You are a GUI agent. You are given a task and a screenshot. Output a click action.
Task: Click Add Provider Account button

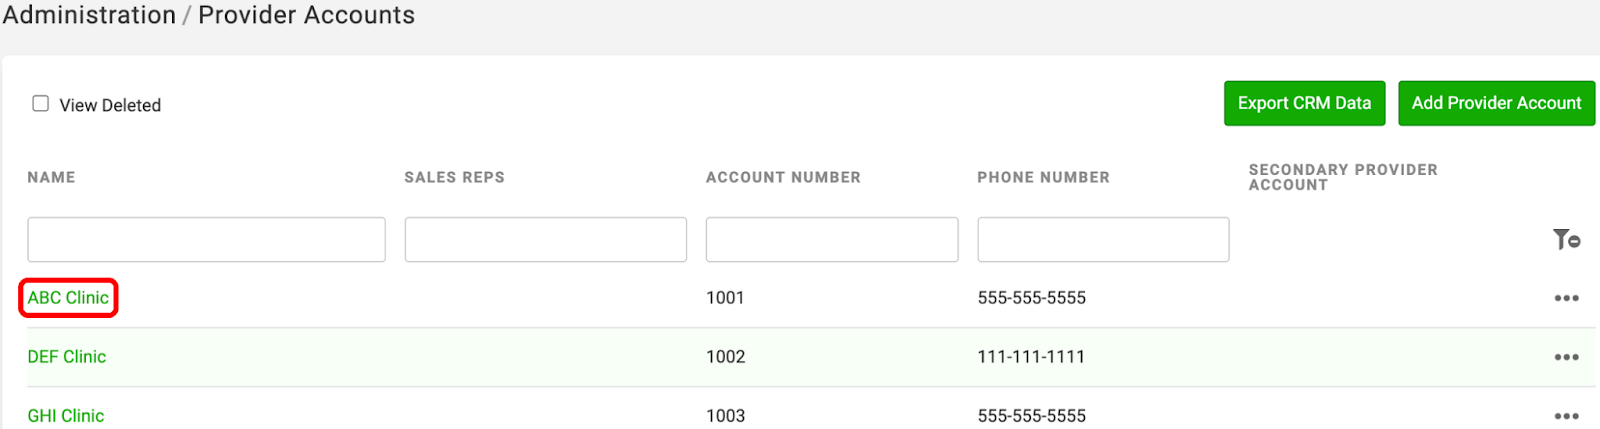(1496, 103)
